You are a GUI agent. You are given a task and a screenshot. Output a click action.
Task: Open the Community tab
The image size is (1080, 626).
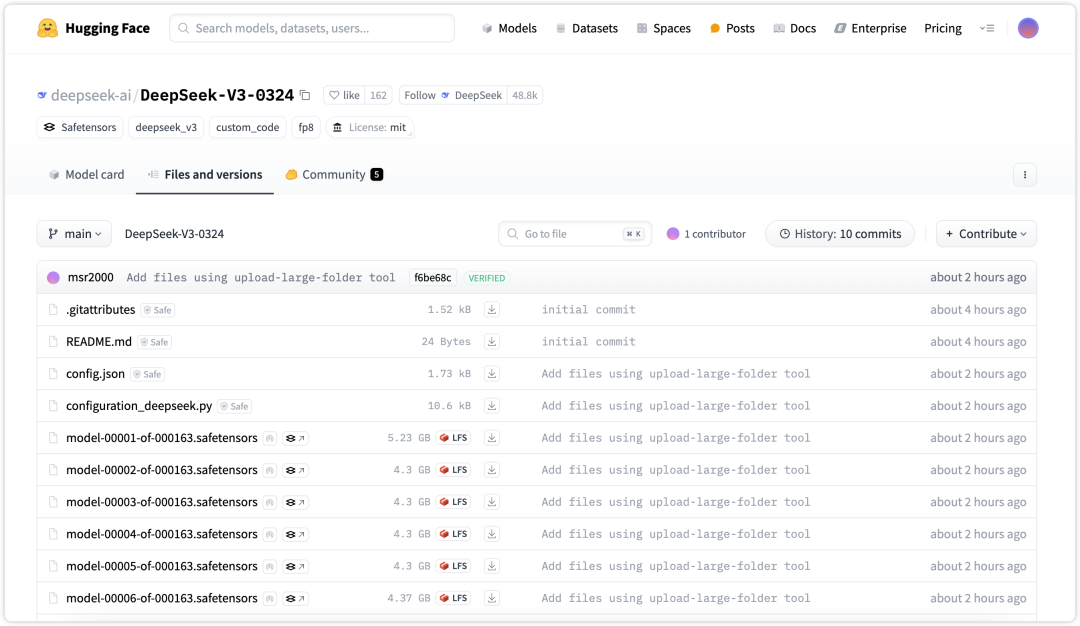coord(333,175)
